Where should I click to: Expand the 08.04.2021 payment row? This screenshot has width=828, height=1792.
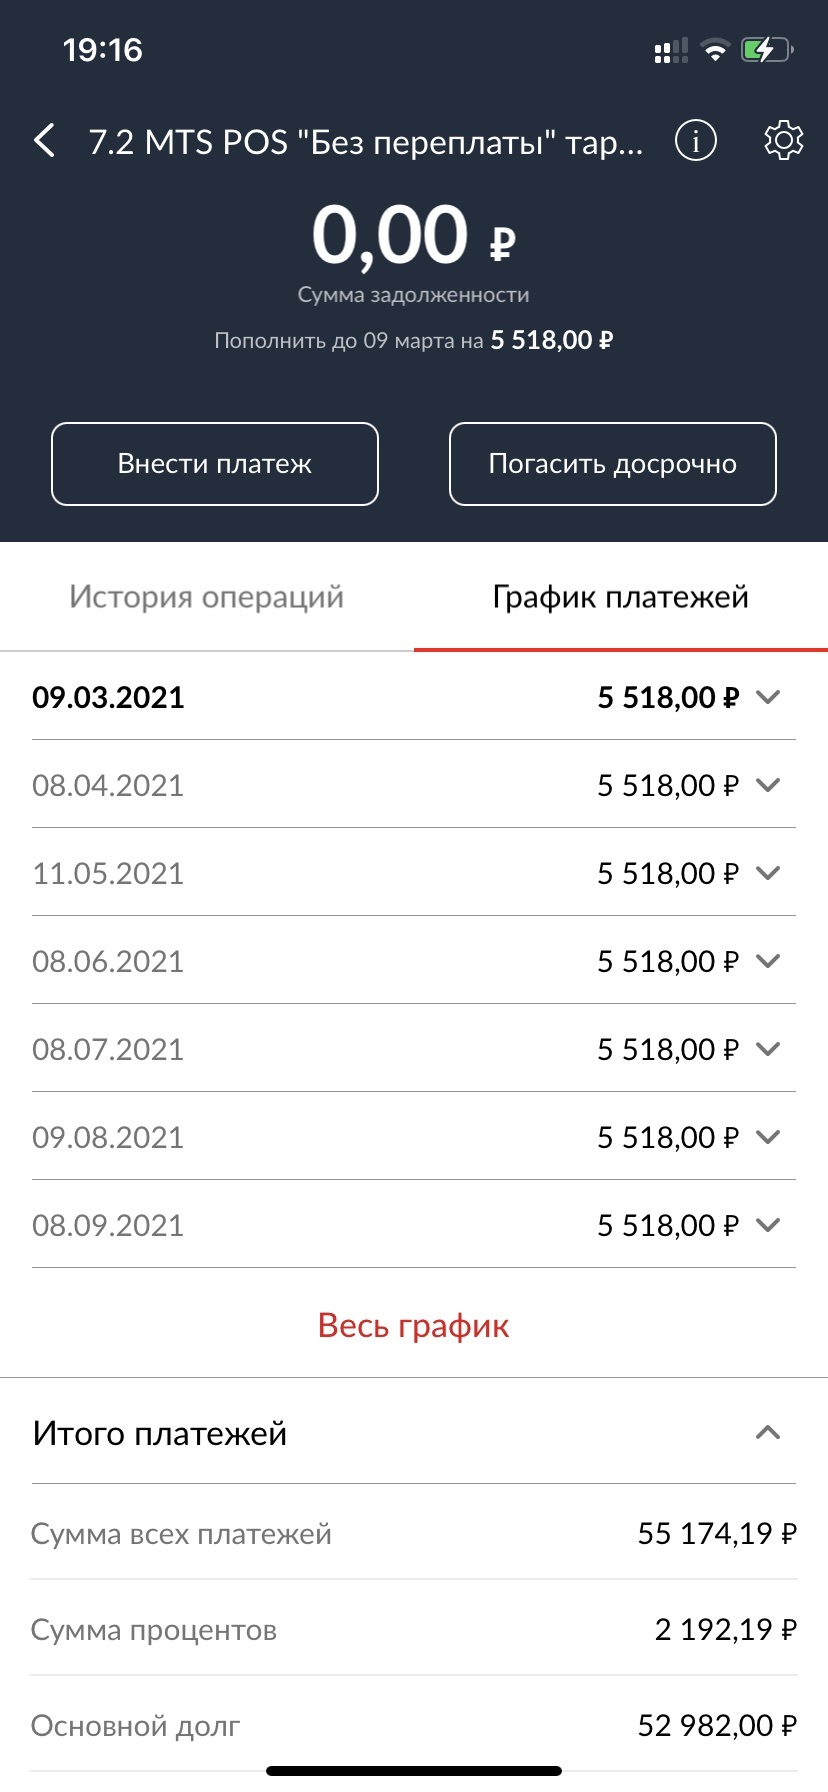click(x=768, y=785)
